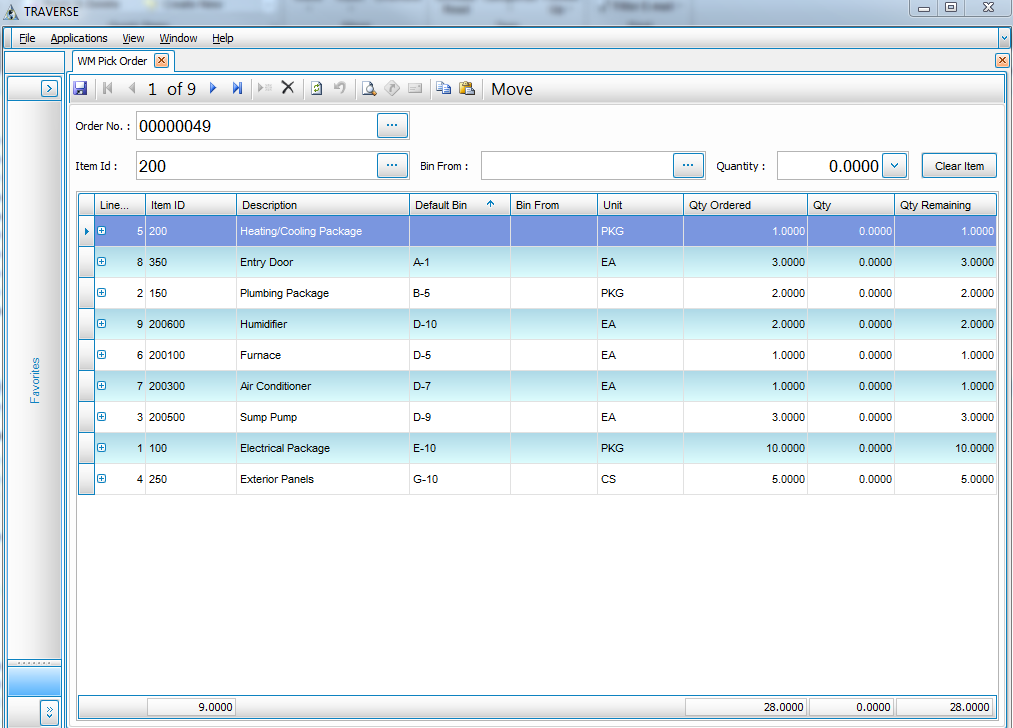Expand the Exterior Panels row
Image resolution: width=1013 pixels, height=728 pixels.
(101, 479)
